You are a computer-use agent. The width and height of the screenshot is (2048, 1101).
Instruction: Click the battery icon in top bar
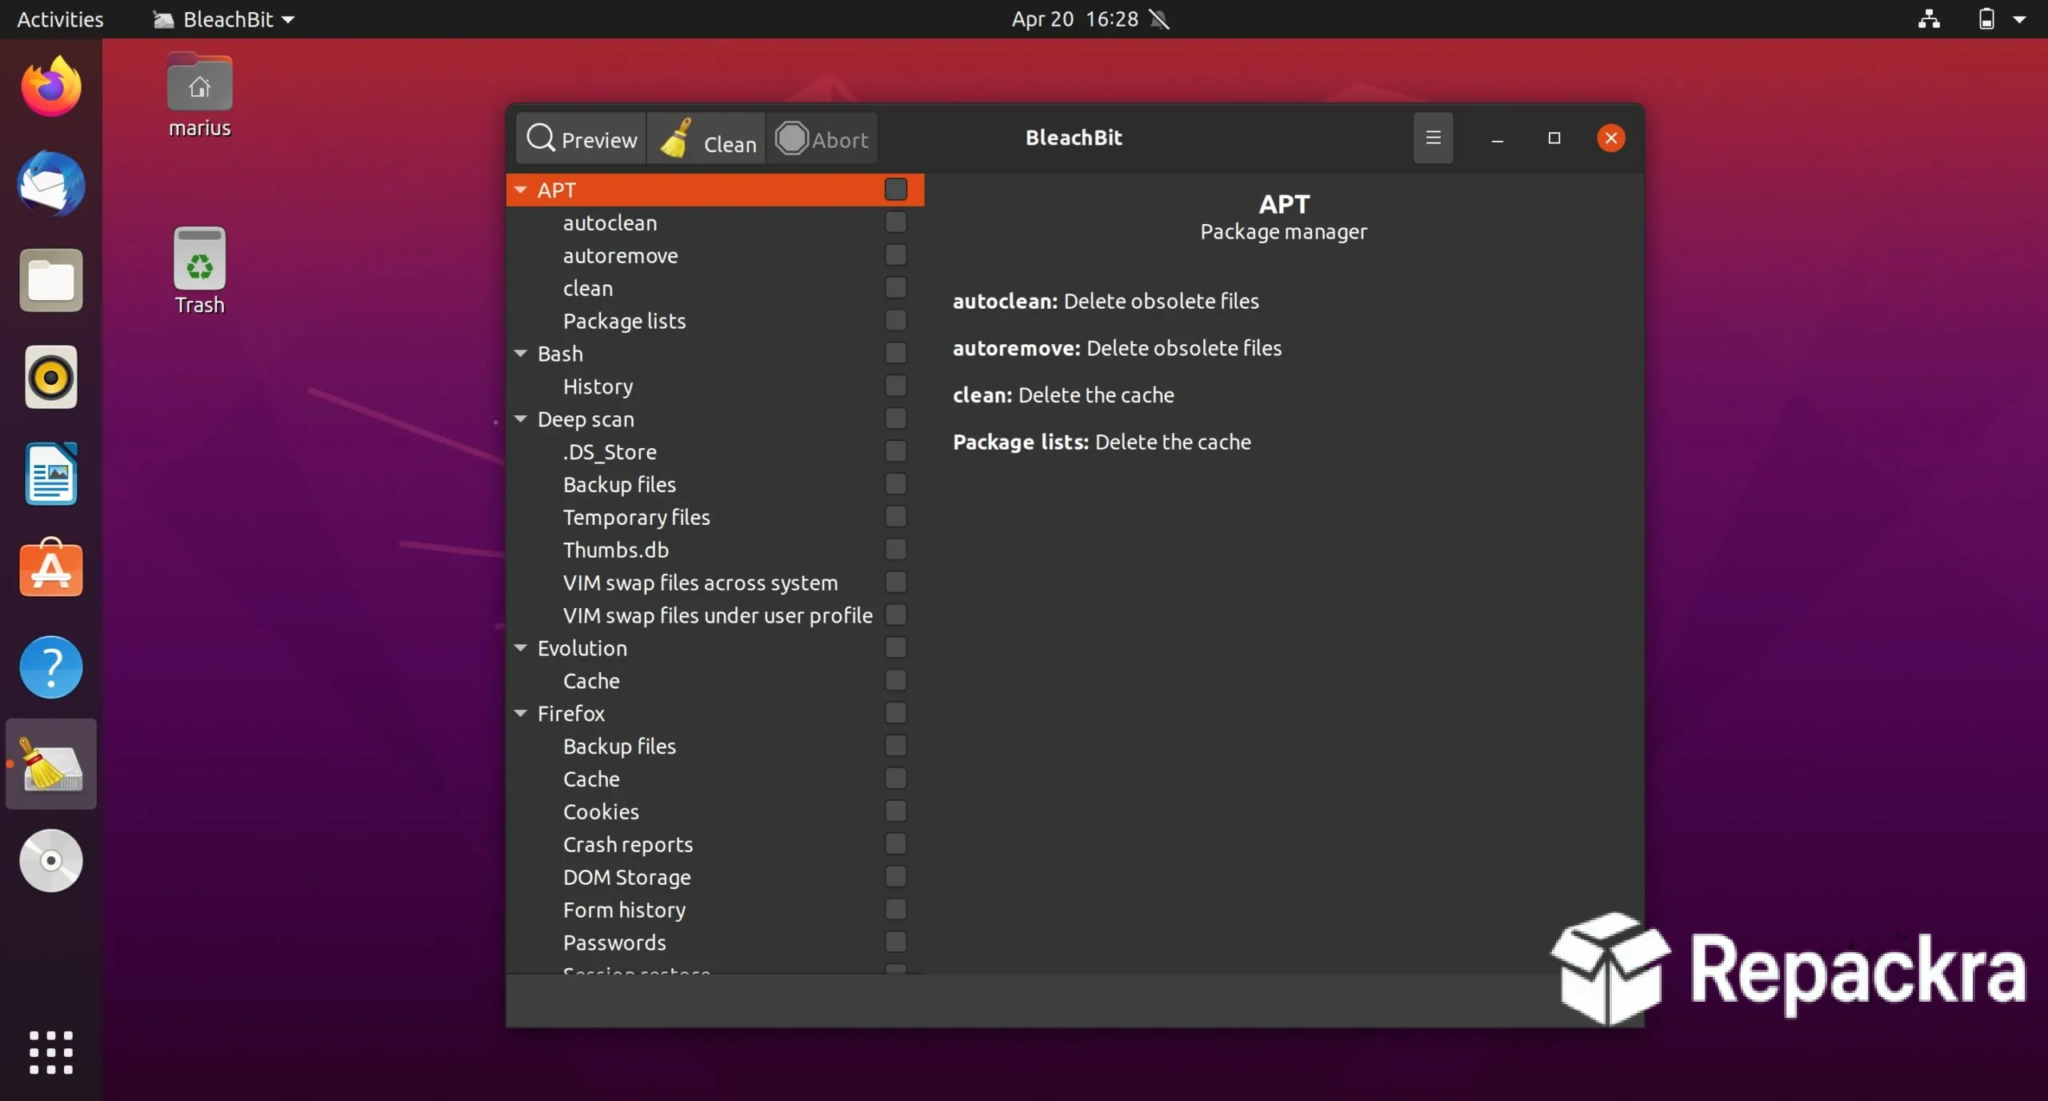tap(1986, 19)
